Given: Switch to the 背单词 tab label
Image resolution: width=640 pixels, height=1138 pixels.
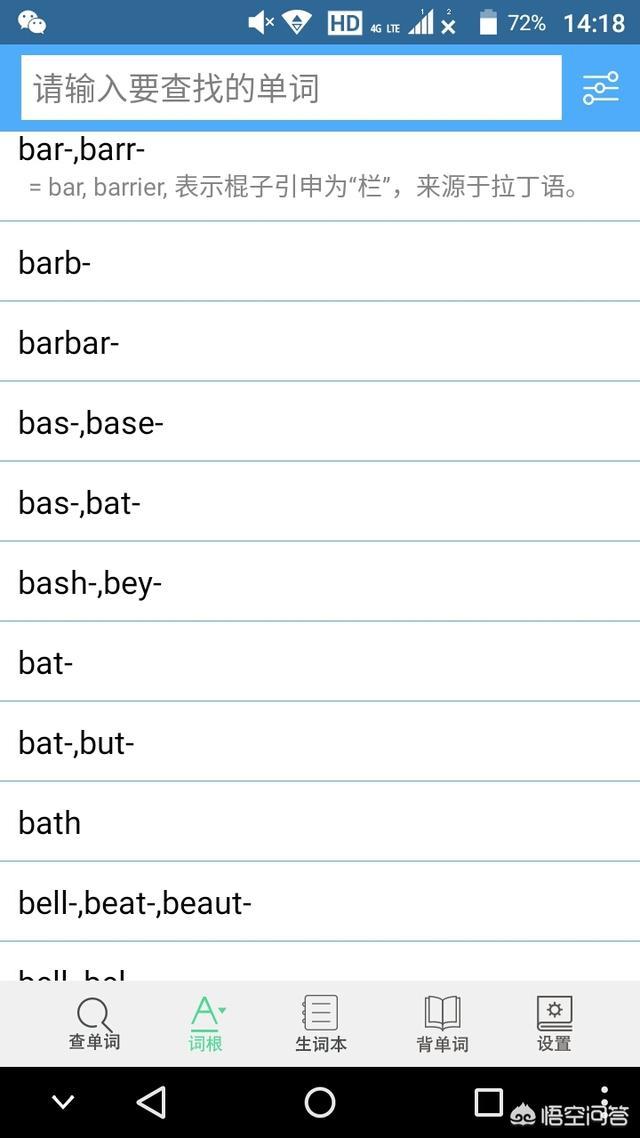Looking at the screenshot, I should coord(442,1043).
